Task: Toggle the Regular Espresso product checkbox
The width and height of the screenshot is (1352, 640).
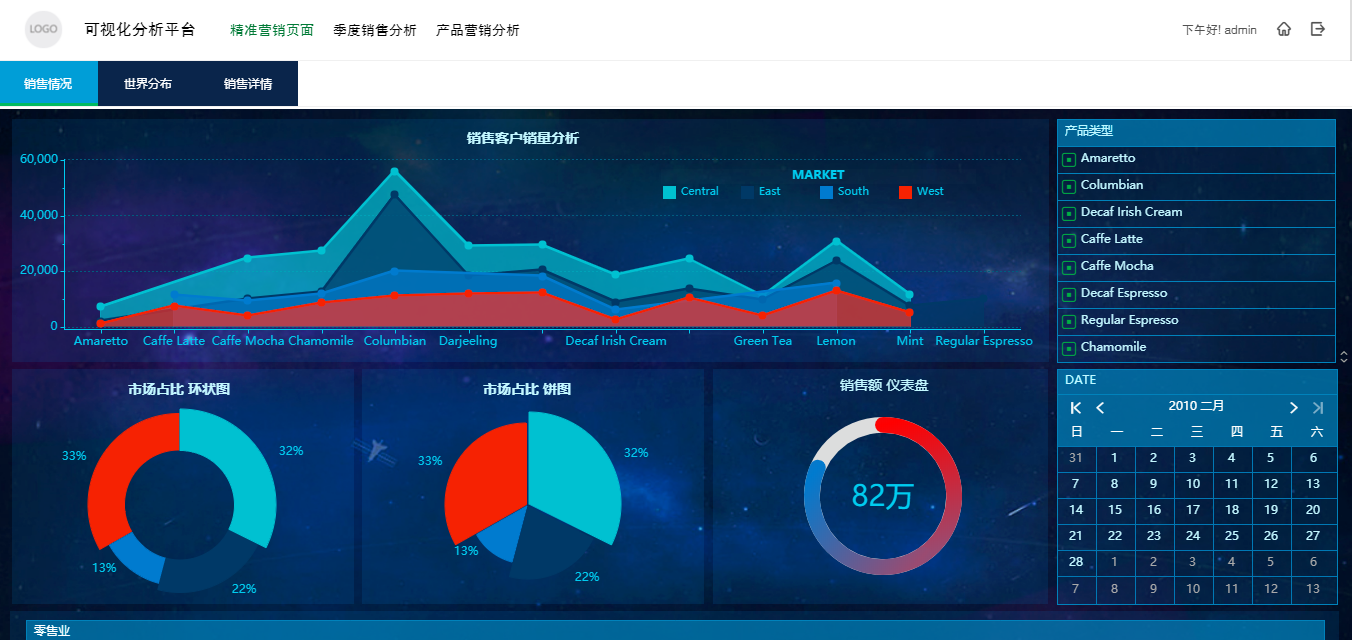Action: (x=1069, y=321)
